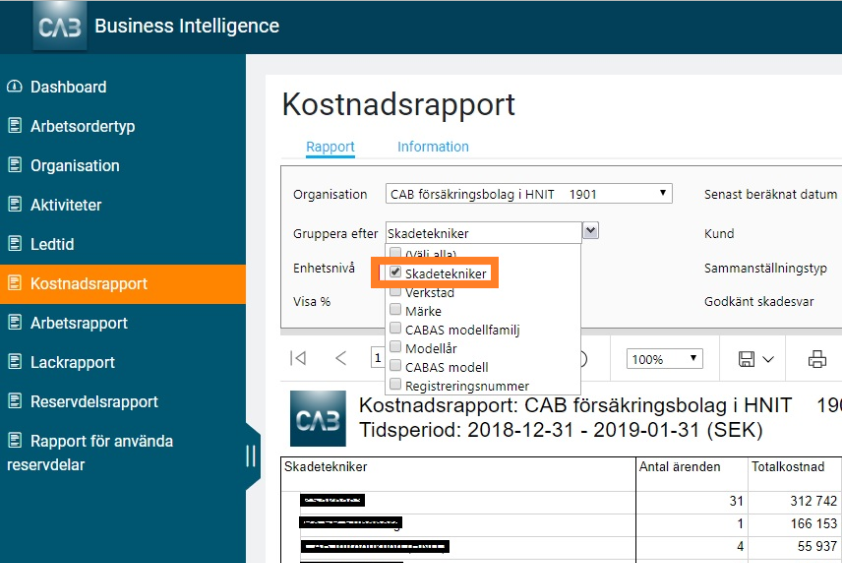Click the Gruppera efter text field
Viewport: 842px width, 563px height.
click(483, 233)
